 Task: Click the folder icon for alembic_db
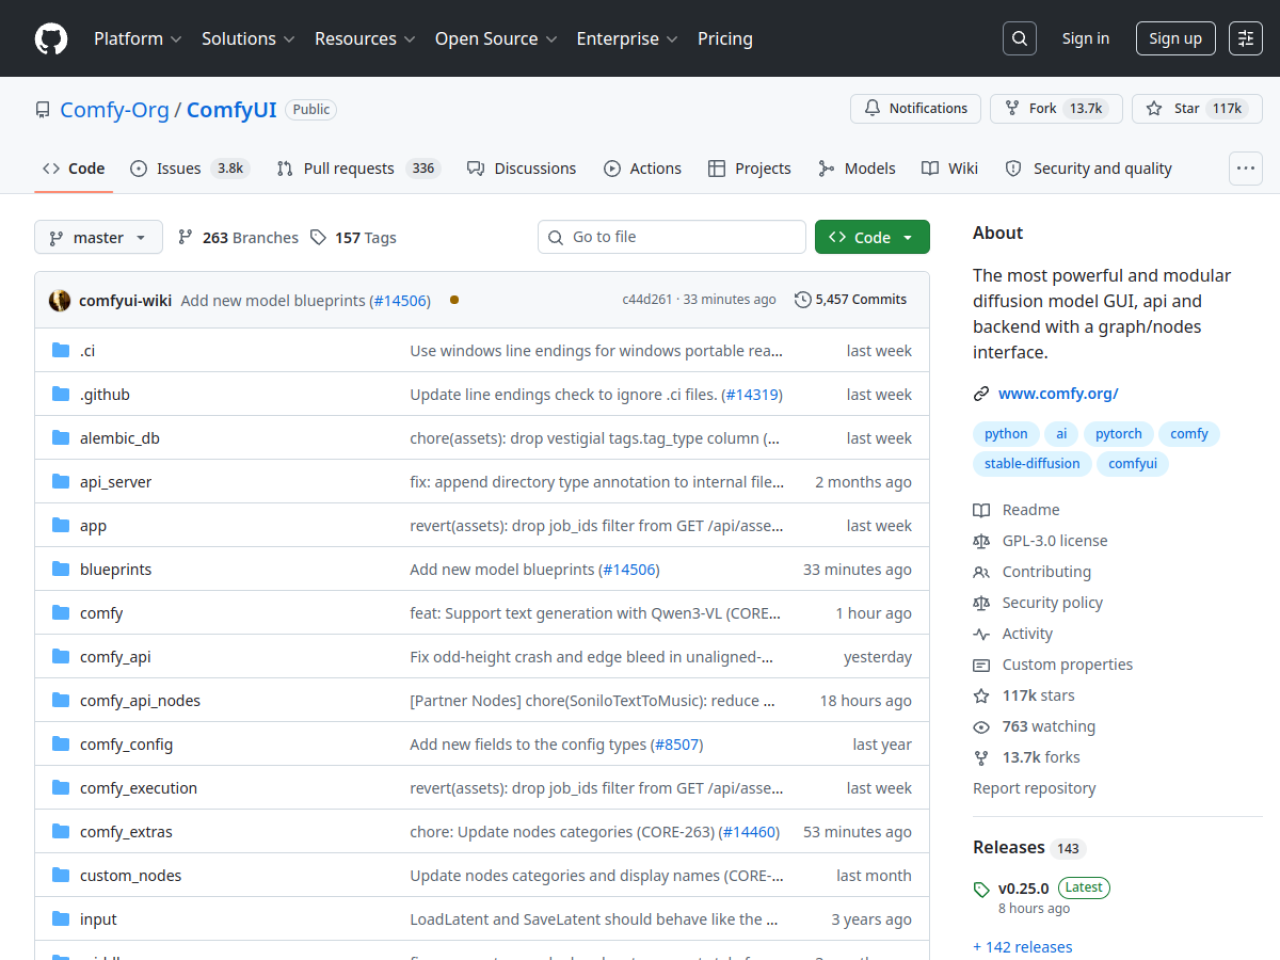[61, 438]
